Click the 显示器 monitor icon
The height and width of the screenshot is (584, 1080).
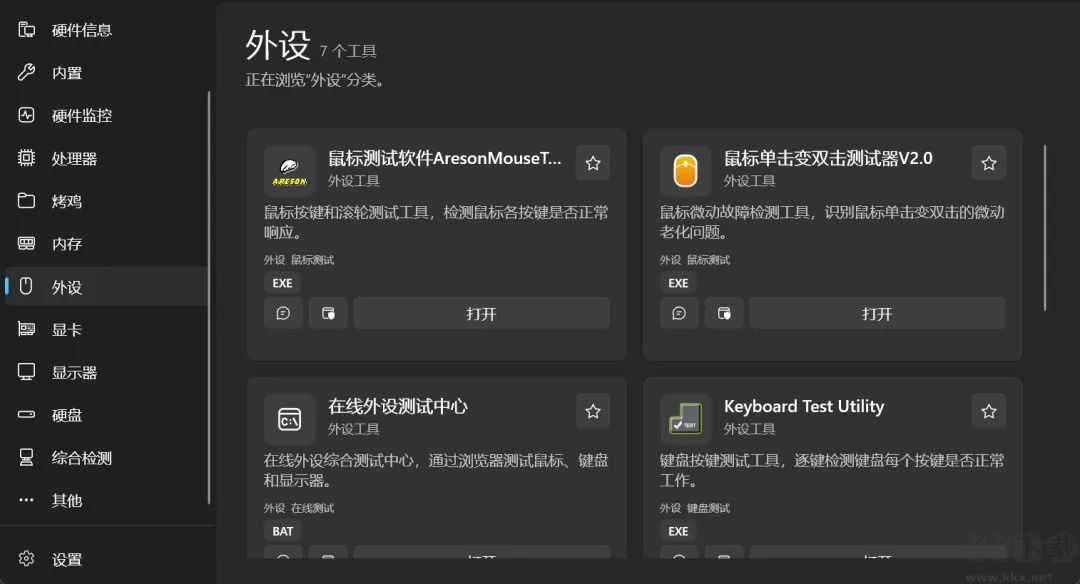pos(26,372)
